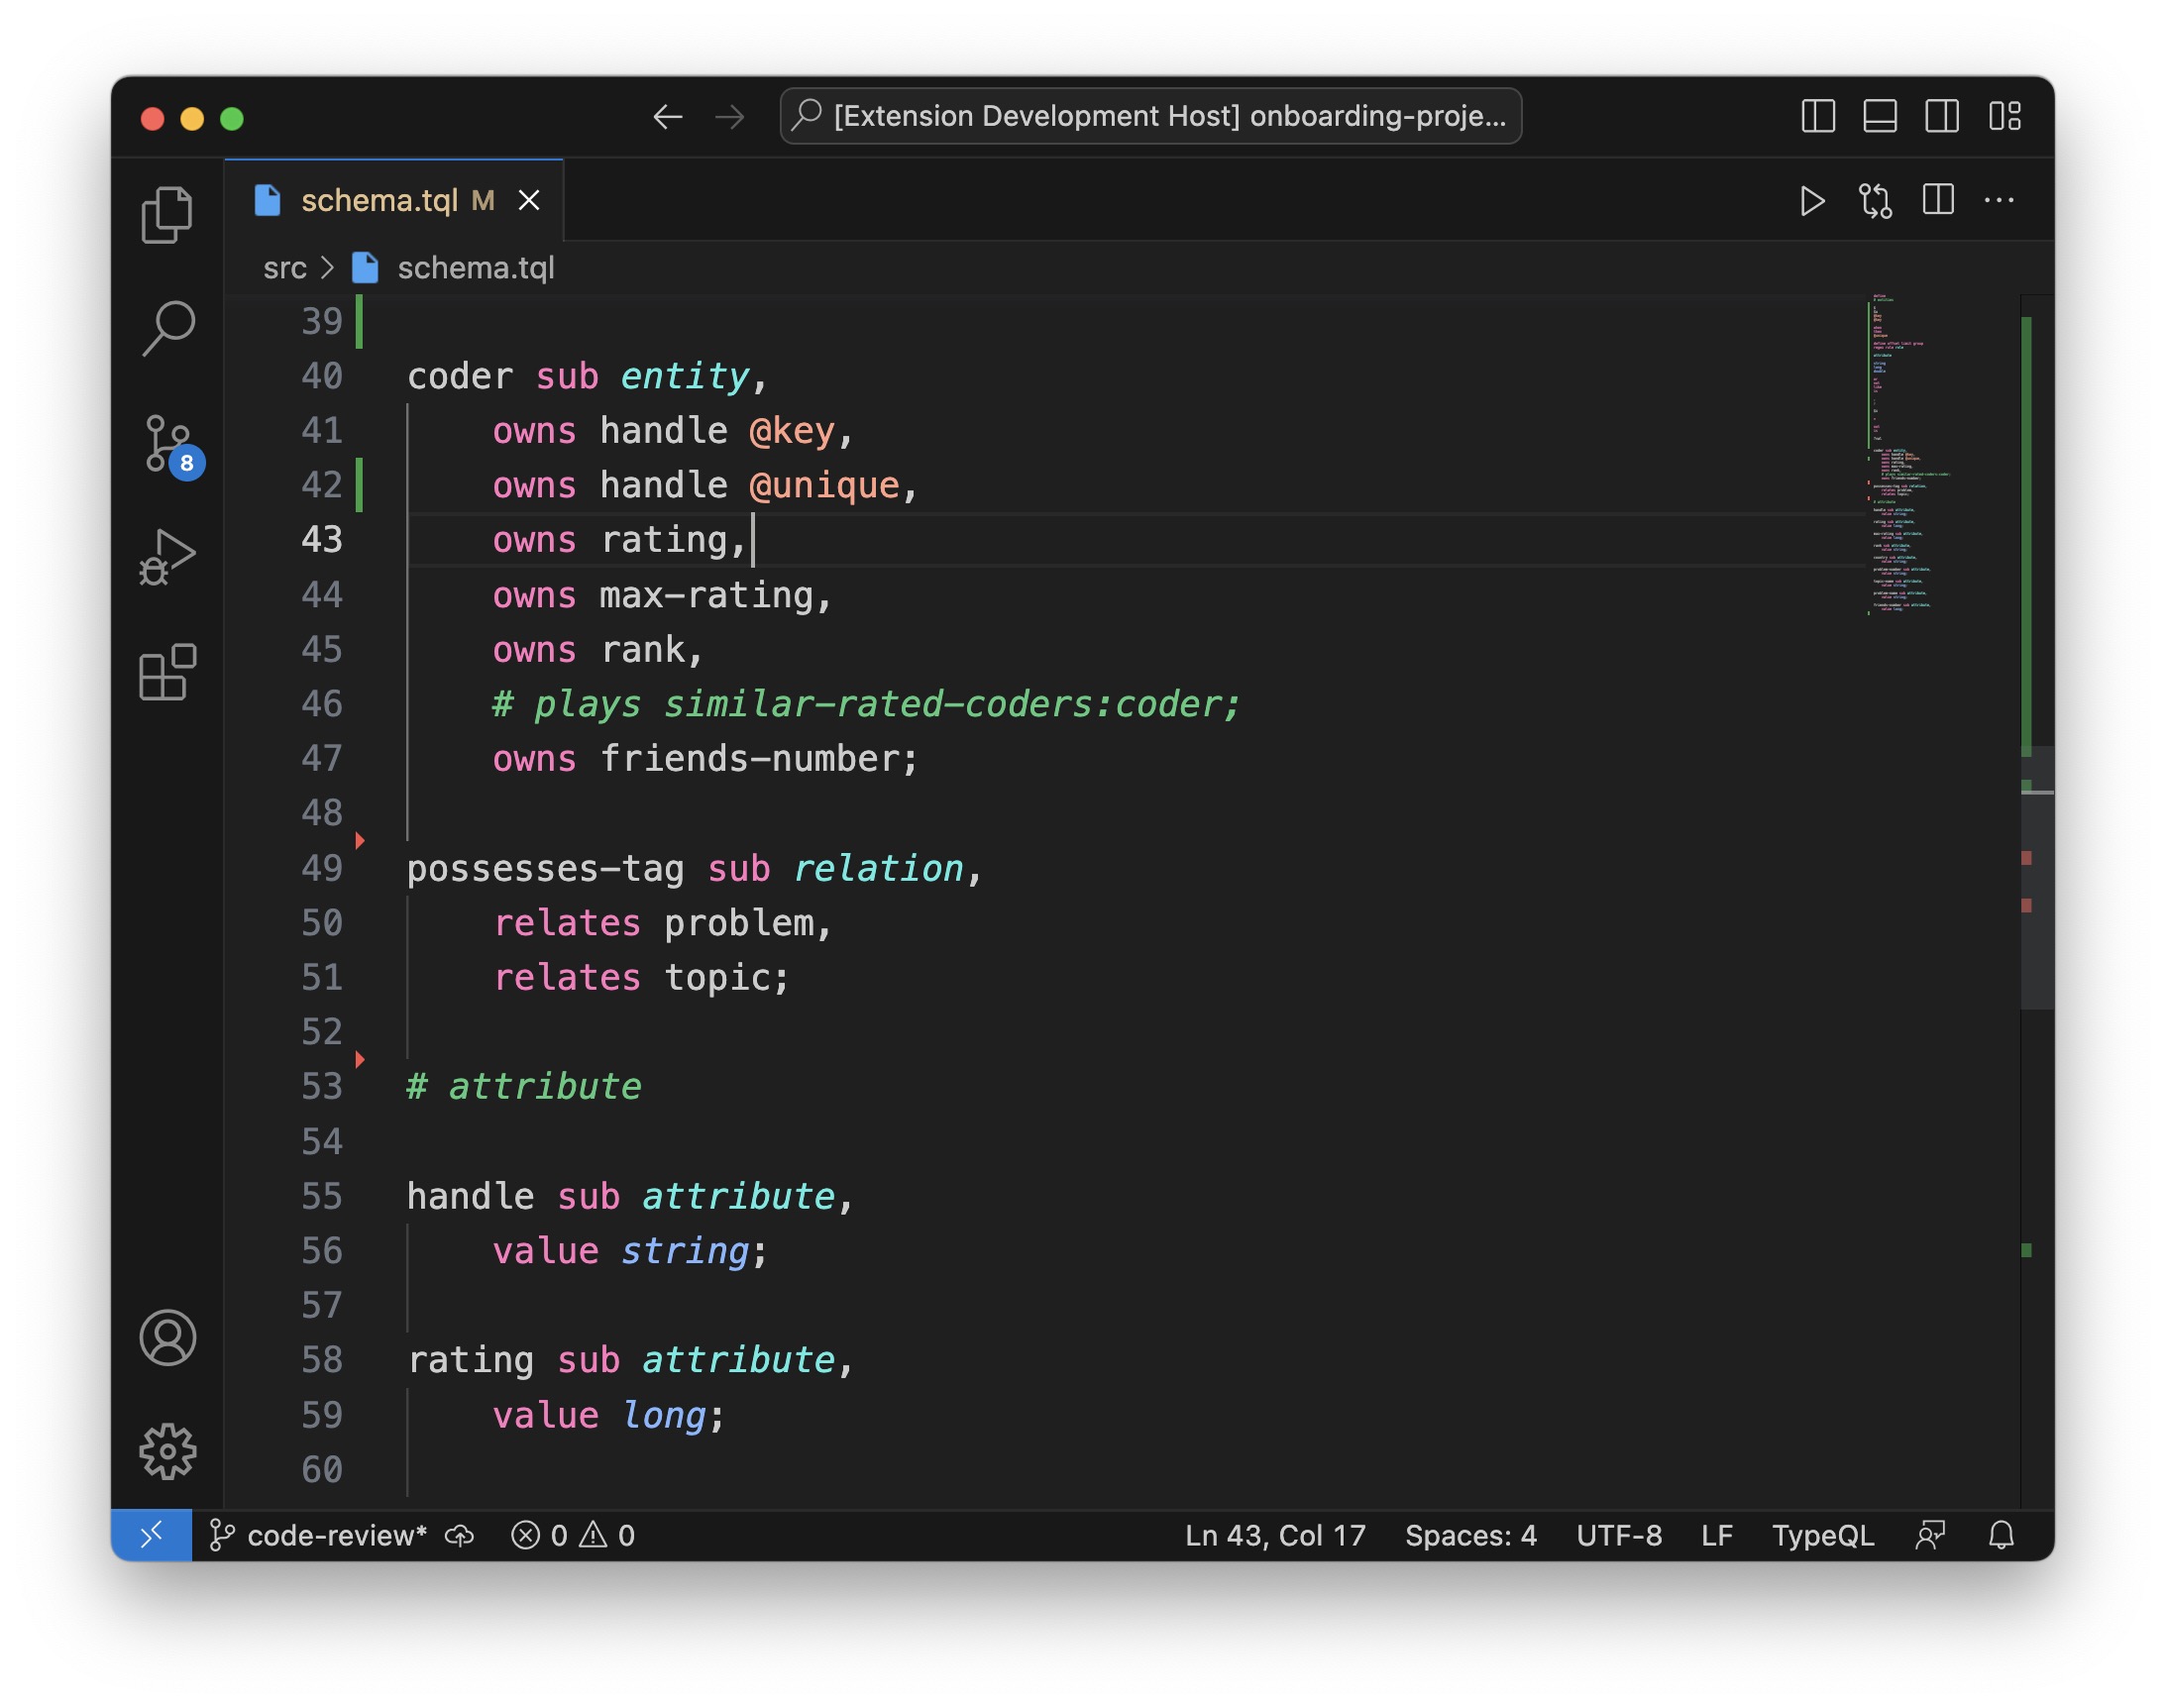Click the code-review branch in status bar
Viewport: 2166px width, 1708px height.
(320, 1536)
